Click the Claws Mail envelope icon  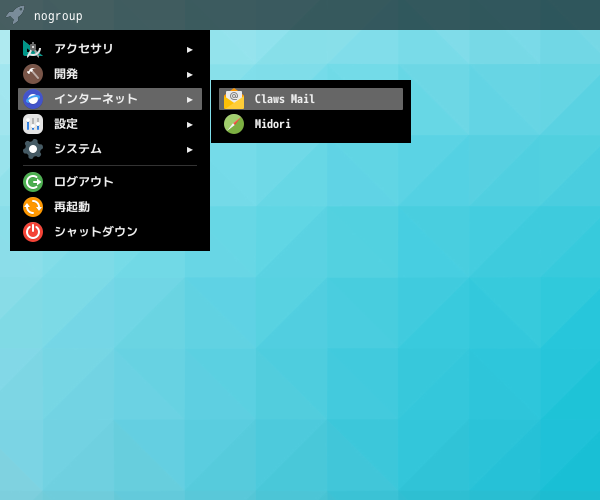234,99
